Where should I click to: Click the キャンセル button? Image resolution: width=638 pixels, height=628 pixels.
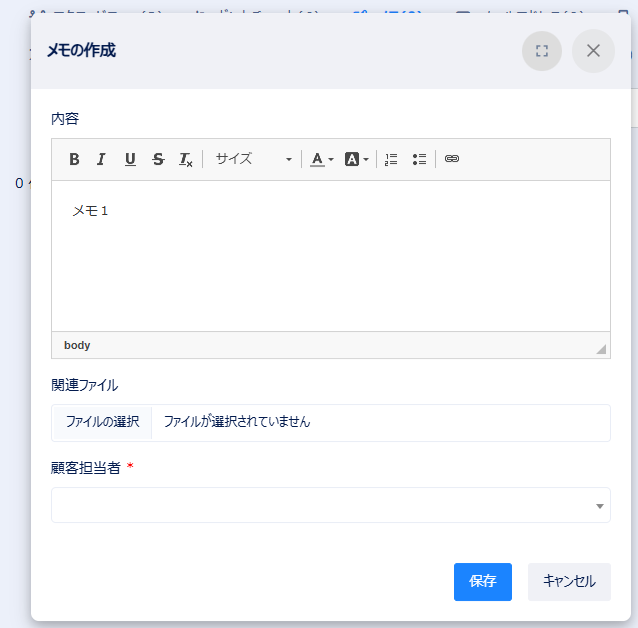[x=569, y=581]
